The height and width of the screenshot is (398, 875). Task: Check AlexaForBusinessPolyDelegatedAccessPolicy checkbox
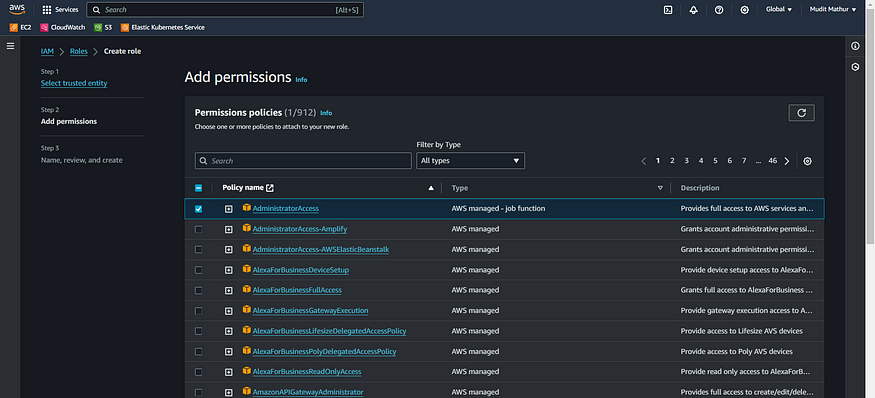tap(198, 352)
